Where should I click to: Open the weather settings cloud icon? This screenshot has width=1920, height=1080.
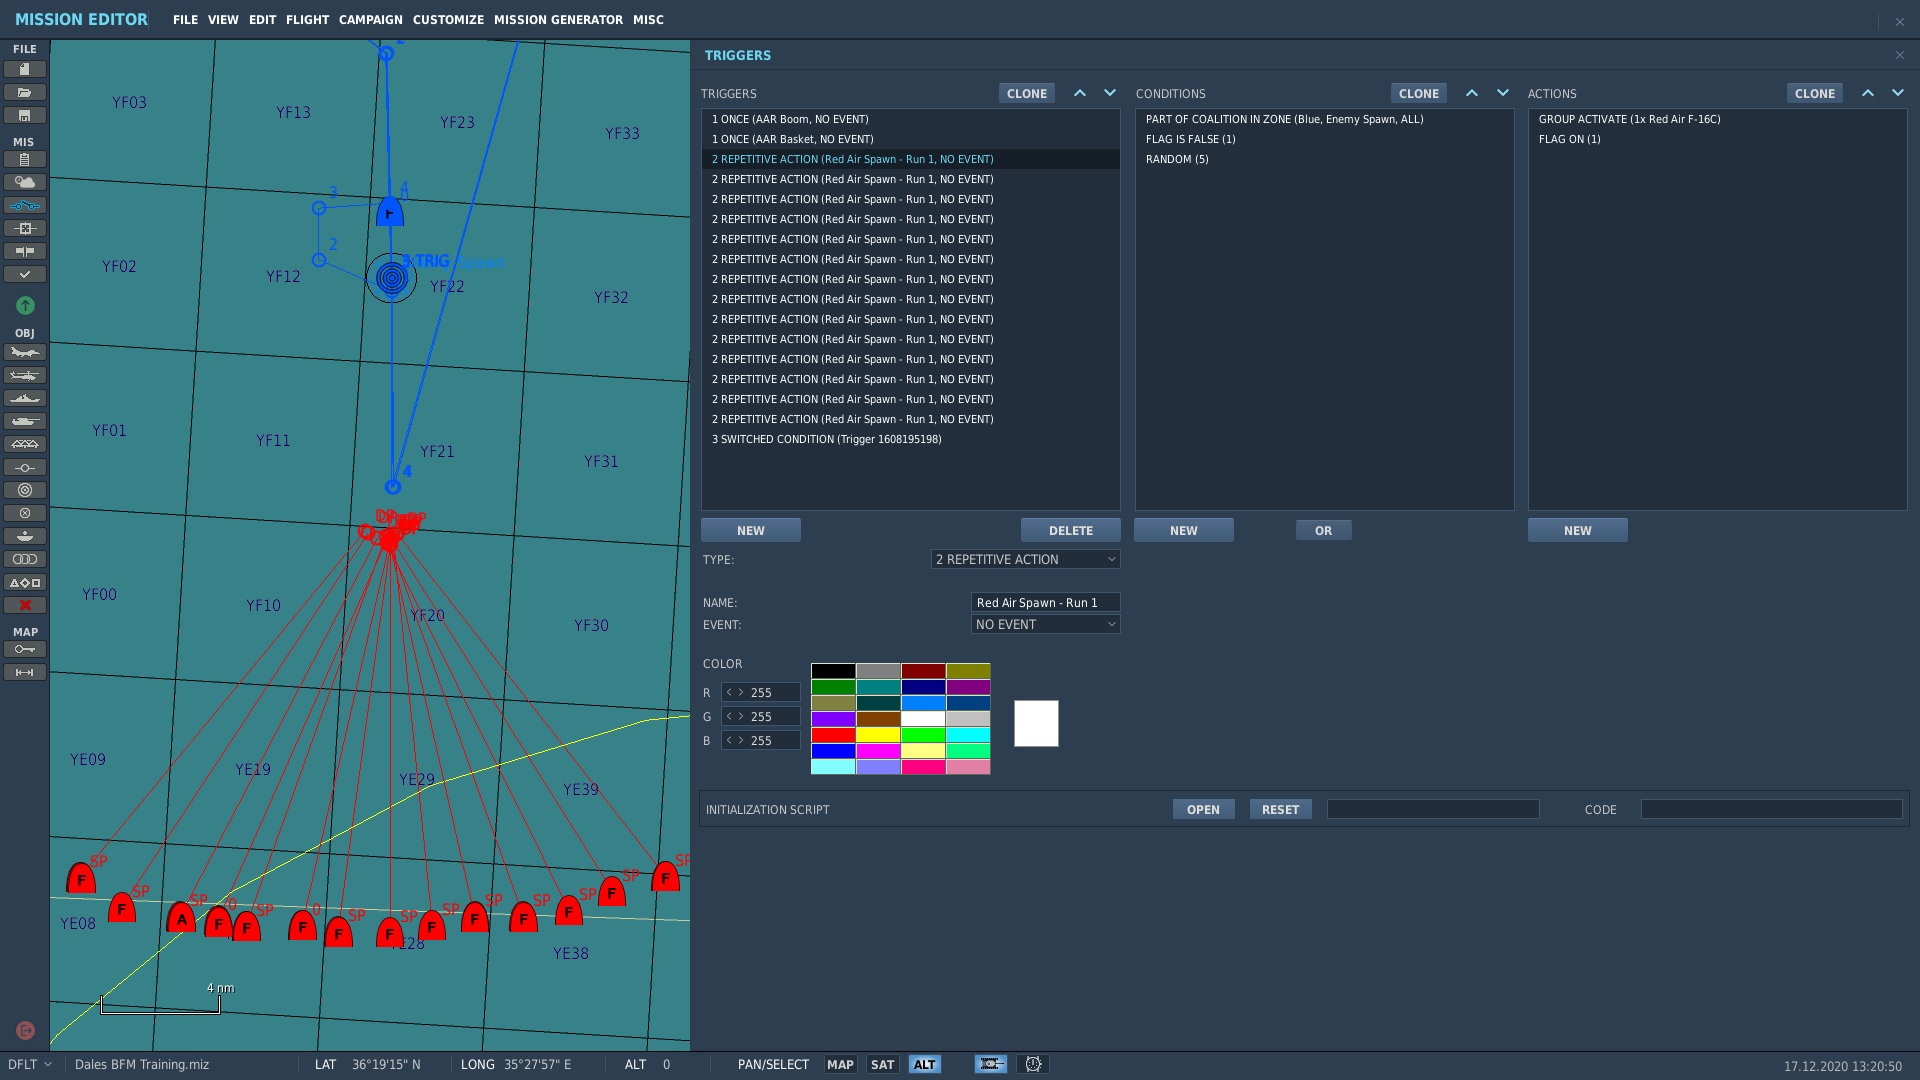(25, 182)
